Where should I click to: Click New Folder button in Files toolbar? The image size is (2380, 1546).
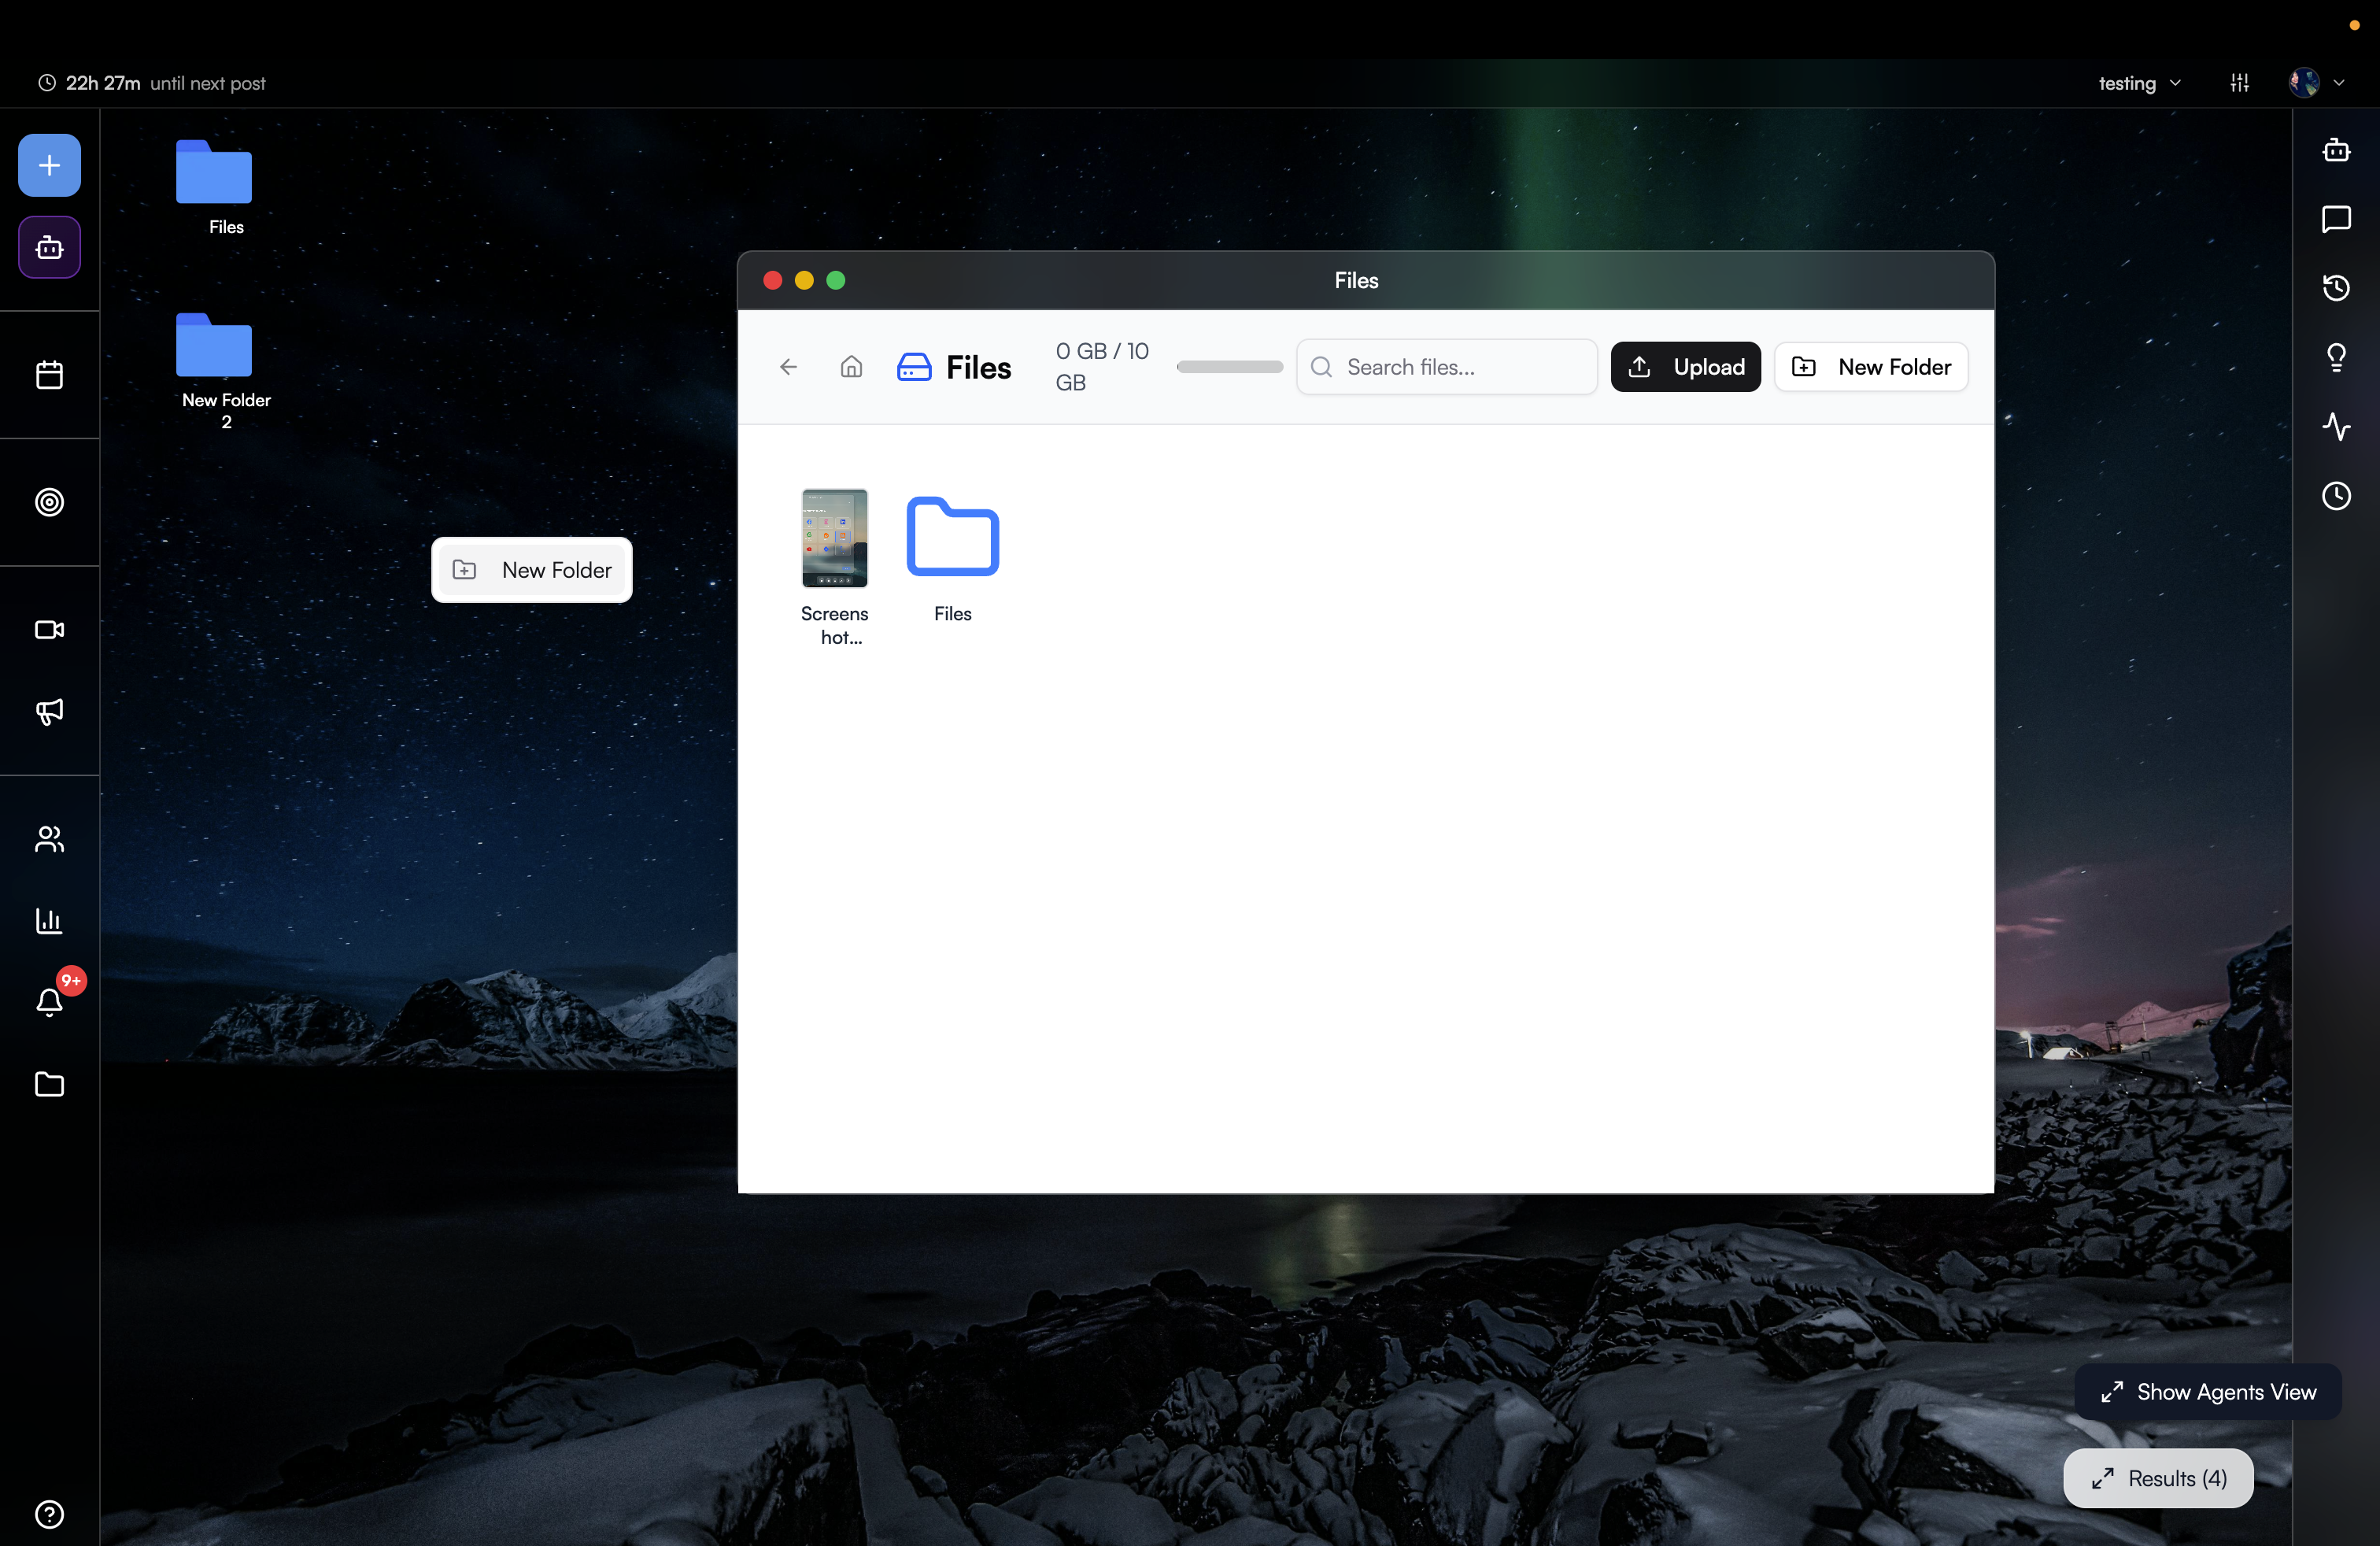click(1870, 367)
